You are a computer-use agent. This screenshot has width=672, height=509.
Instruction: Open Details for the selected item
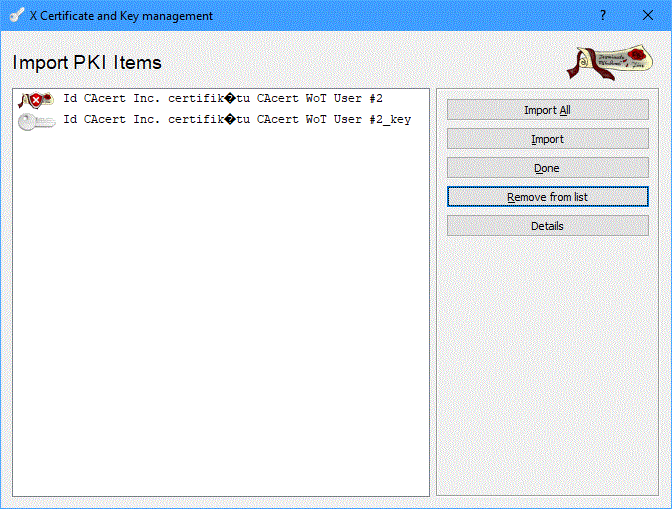point(547,226)
